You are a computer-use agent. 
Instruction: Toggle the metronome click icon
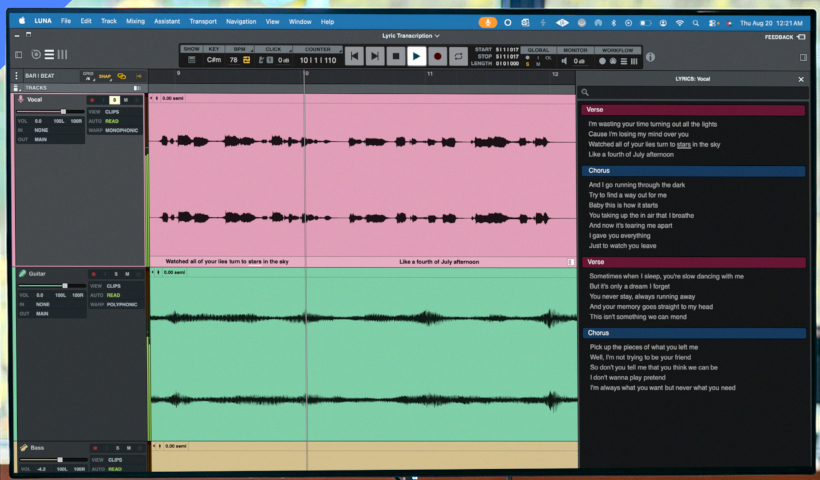(x=261, y=60)
